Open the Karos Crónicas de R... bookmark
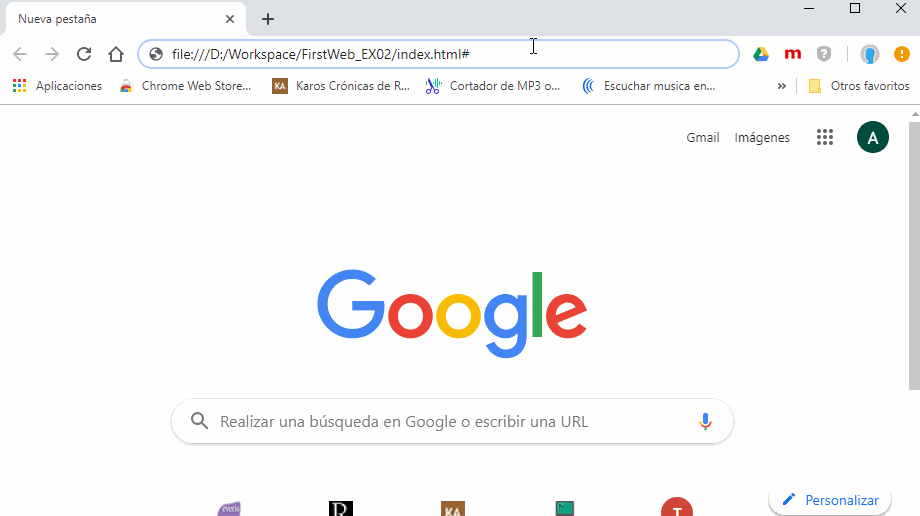This screenshot has width=920, height=516. 341,86
